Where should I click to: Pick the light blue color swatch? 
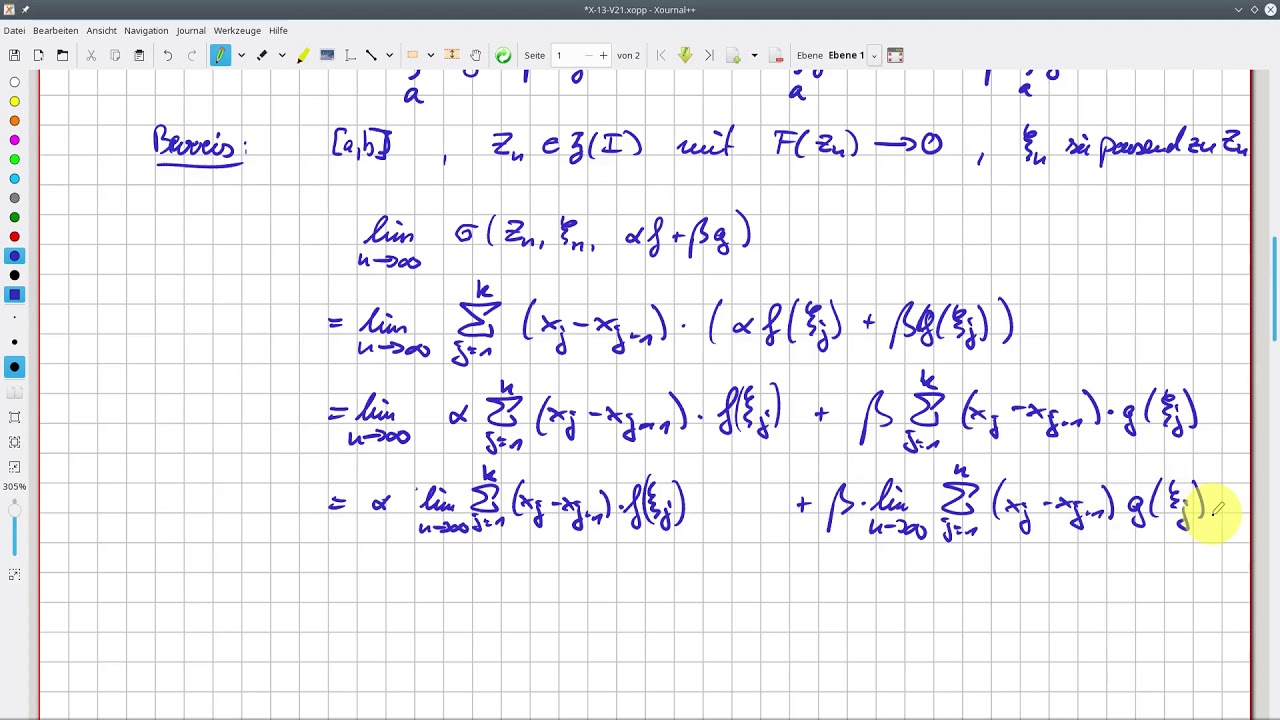point(14,179)
